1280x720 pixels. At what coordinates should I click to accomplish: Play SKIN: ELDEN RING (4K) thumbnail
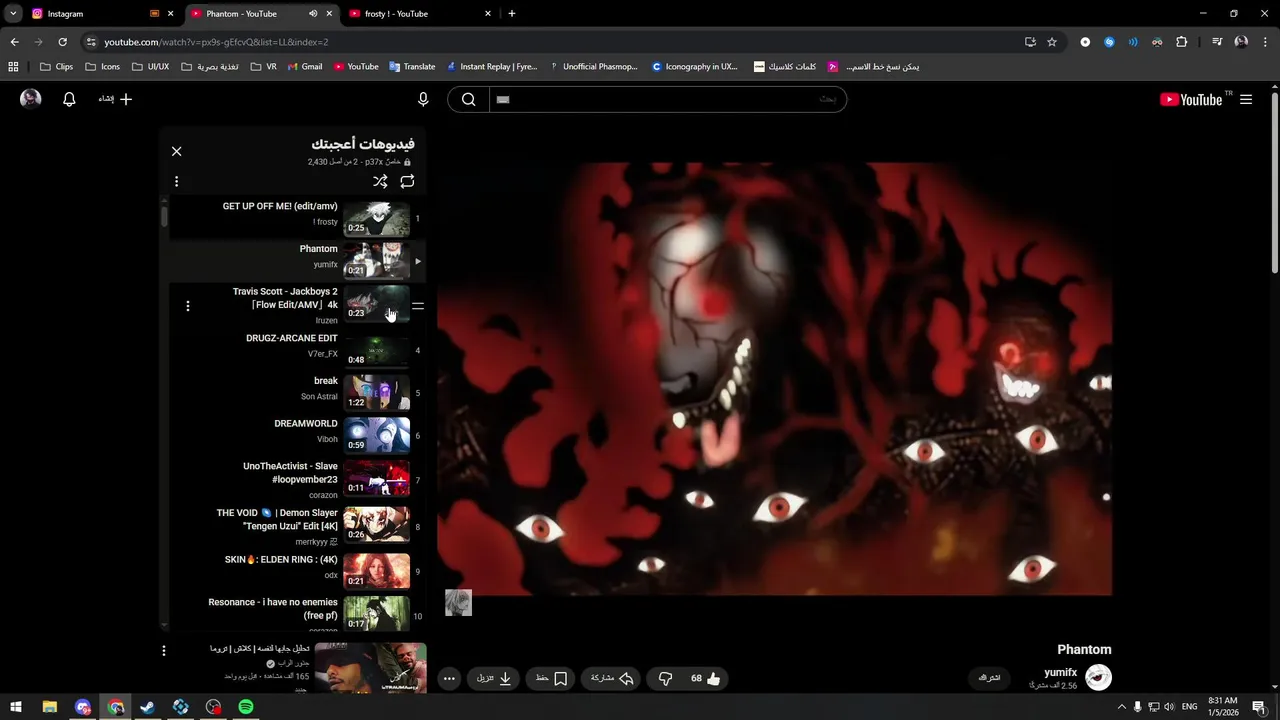[377, 571]
